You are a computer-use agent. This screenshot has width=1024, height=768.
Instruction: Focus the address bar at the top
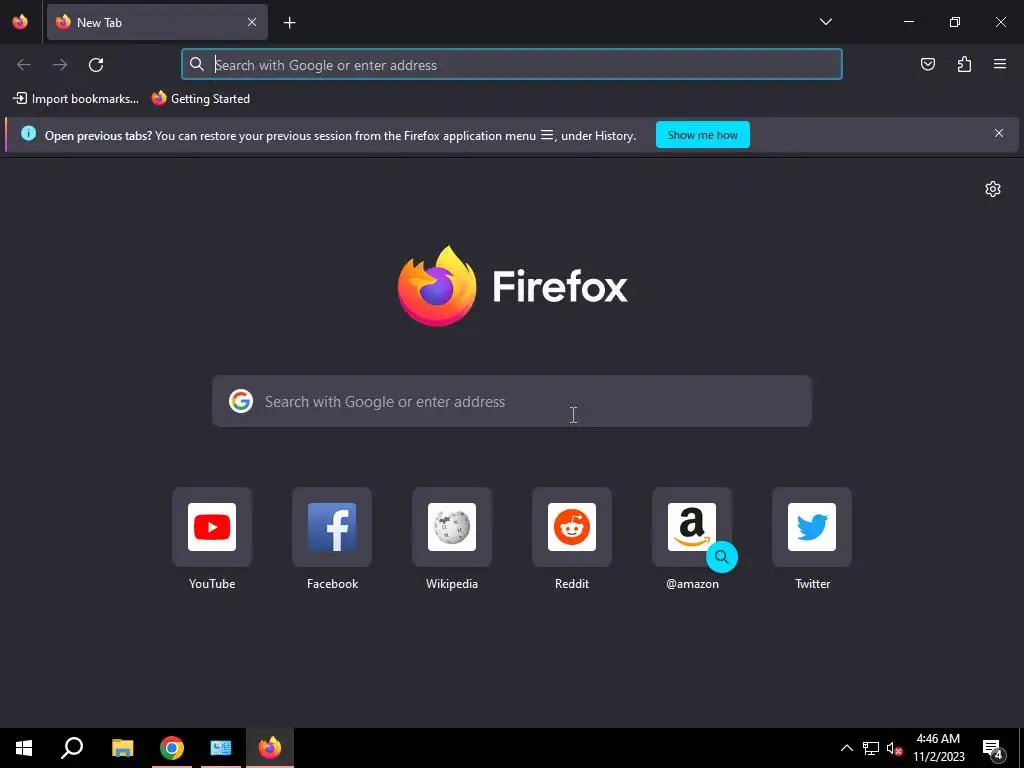coord(512,65)
